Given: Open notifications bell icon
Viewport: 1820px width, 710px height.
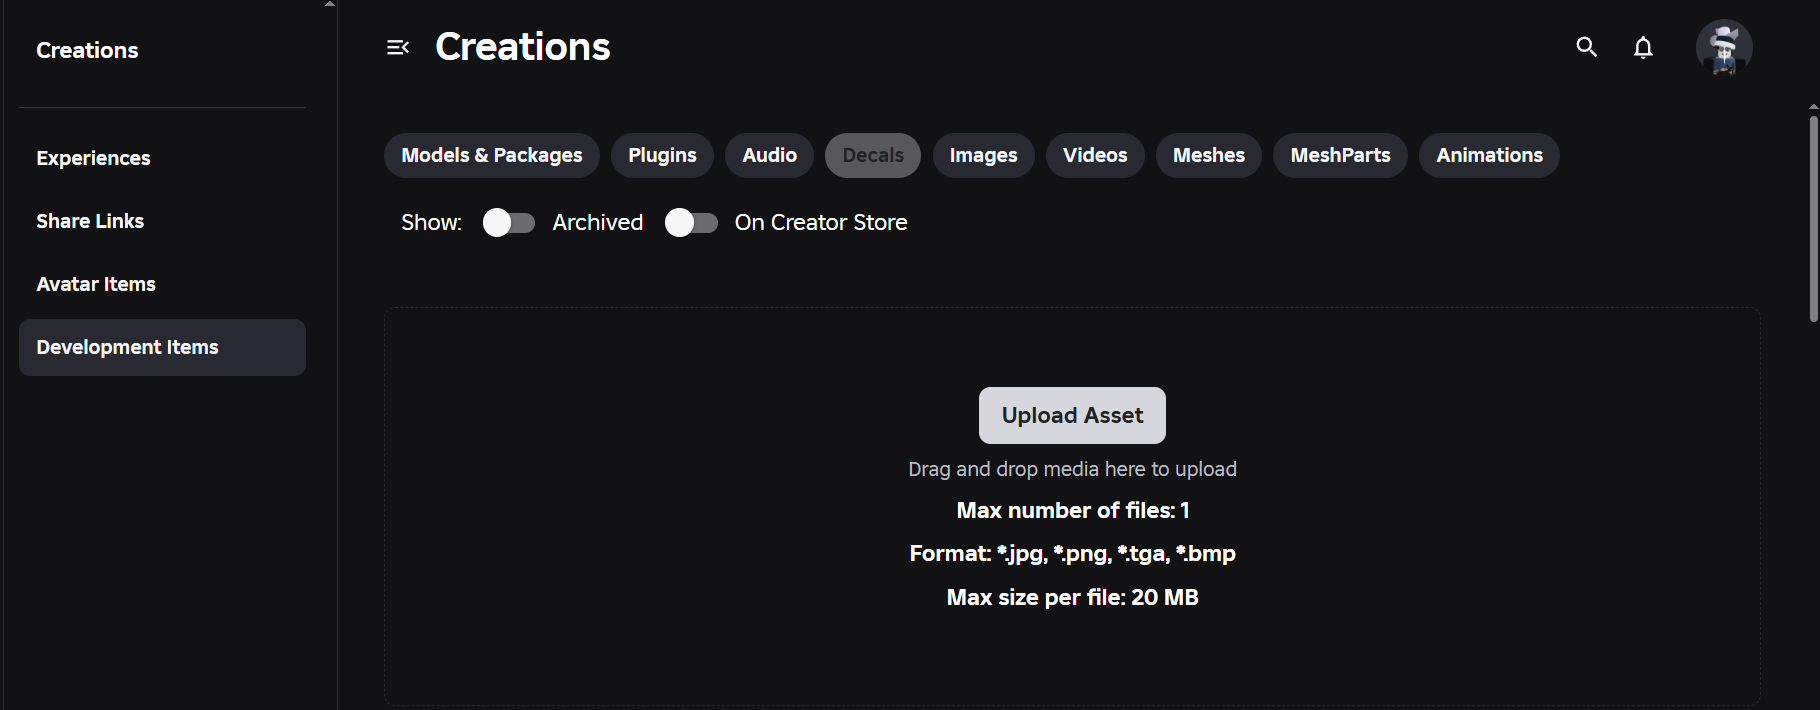Looking at the screenshot, I should 1643,47.
